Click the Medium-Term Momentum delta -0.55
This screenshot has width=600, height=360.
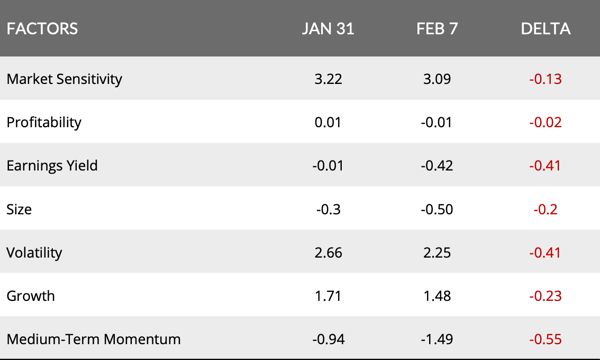point(546,339)
